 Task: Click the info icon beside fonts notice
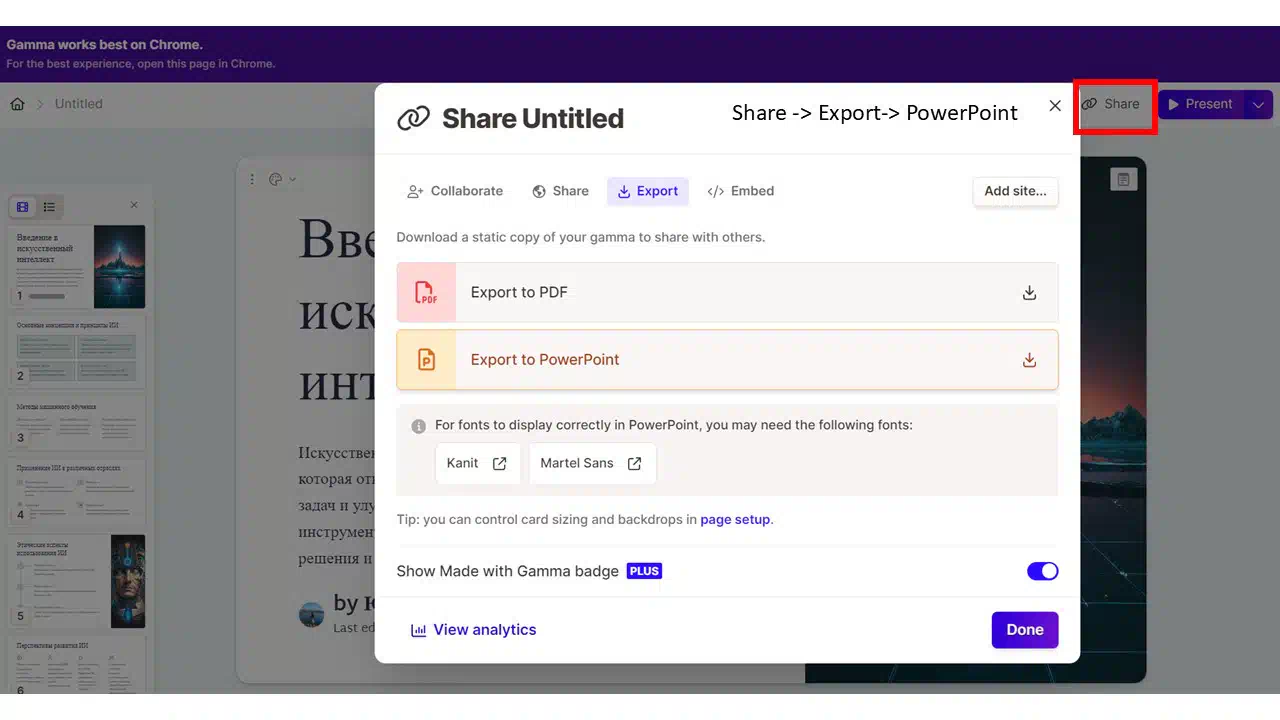419,426
